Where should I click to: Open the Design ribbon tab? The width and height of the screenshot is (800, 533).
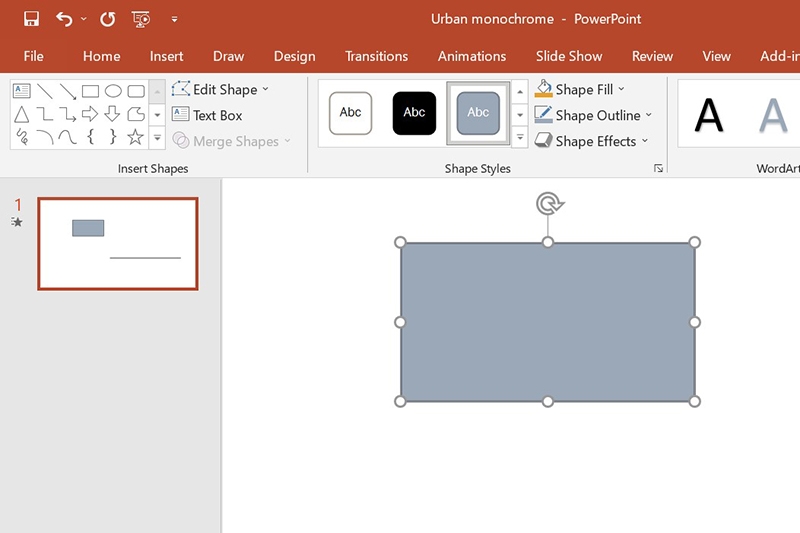[x=294, y=56]
